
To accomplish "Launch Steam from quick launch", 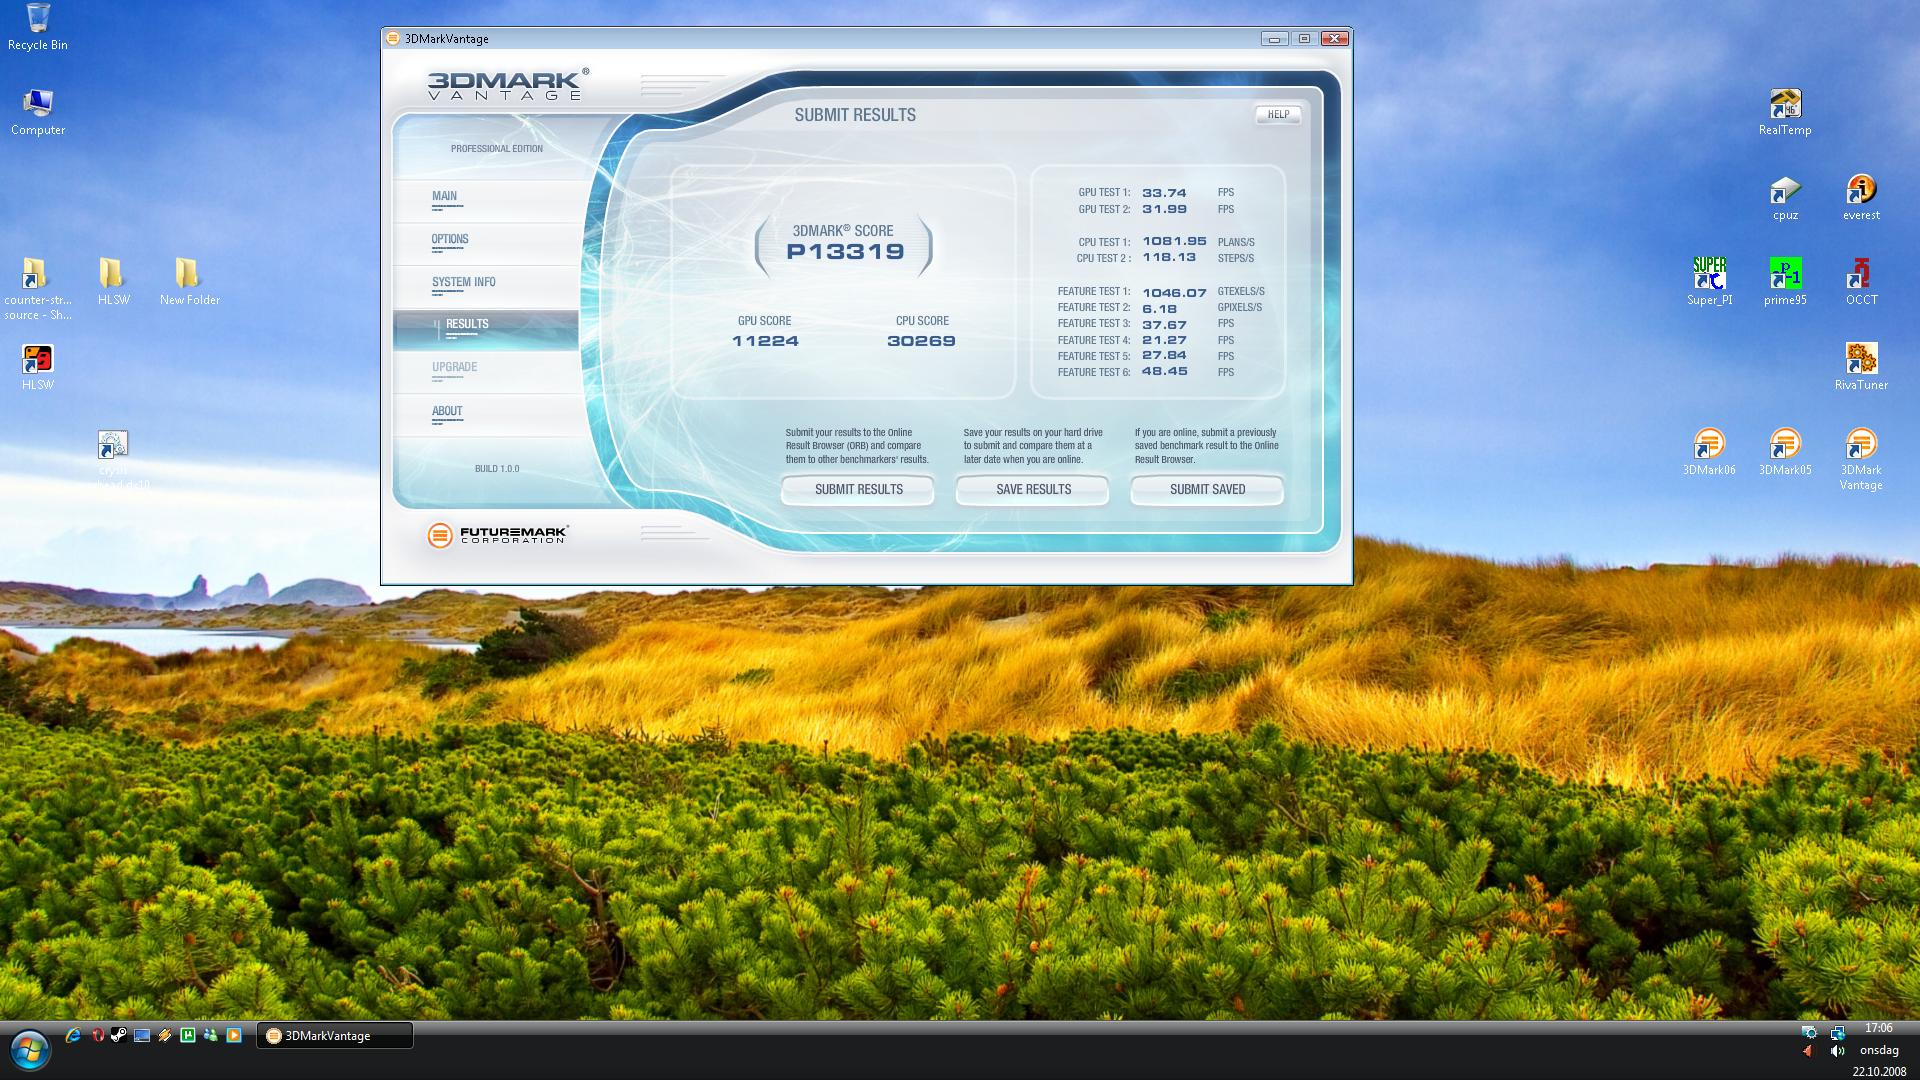I will pyautogui.click(x=118, y=1035).
